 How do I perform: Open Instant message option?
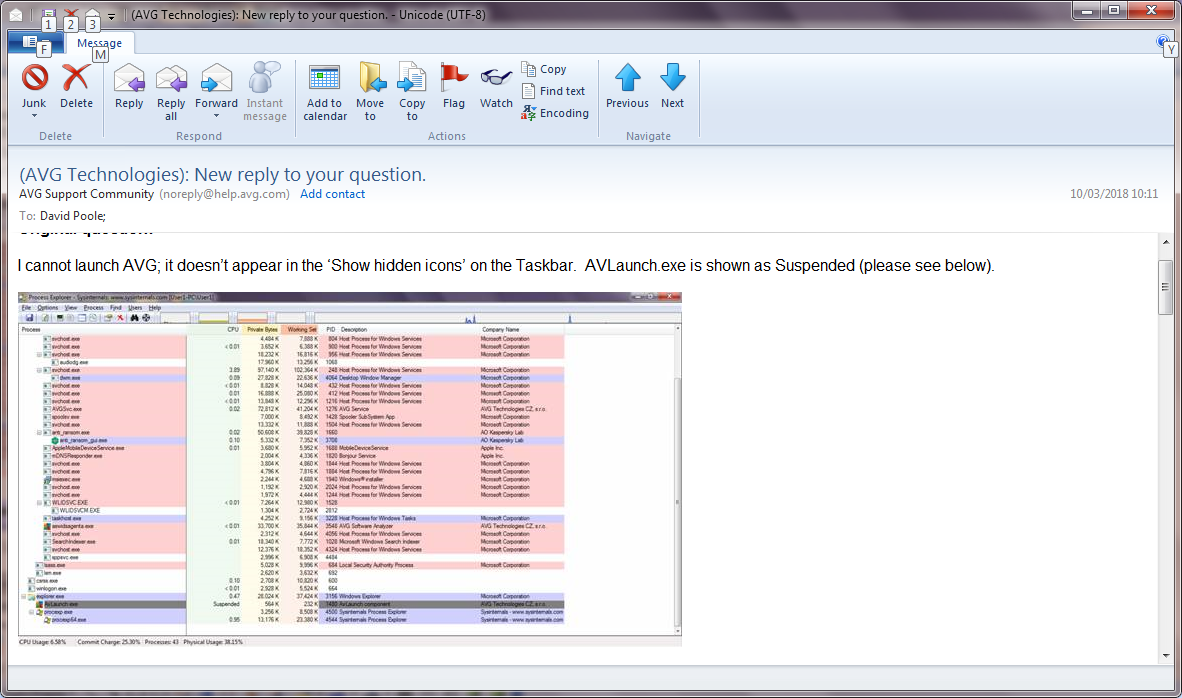pyautogui.click(x=265, y=93)
